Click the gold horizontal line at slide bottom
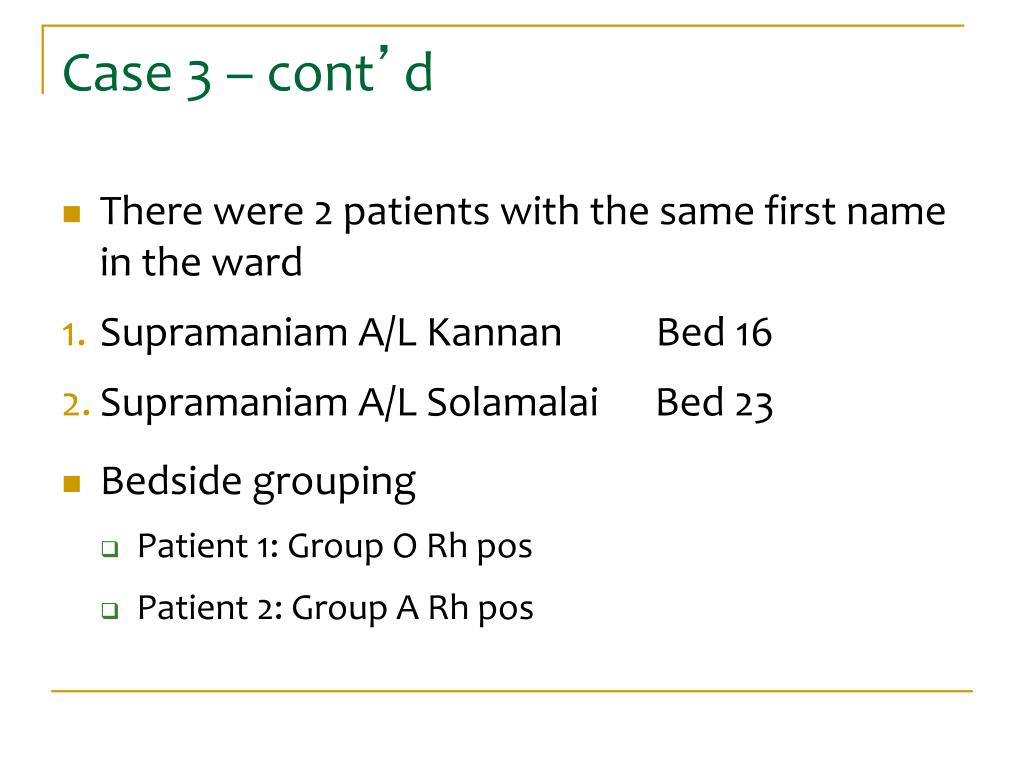 point(512,690)
